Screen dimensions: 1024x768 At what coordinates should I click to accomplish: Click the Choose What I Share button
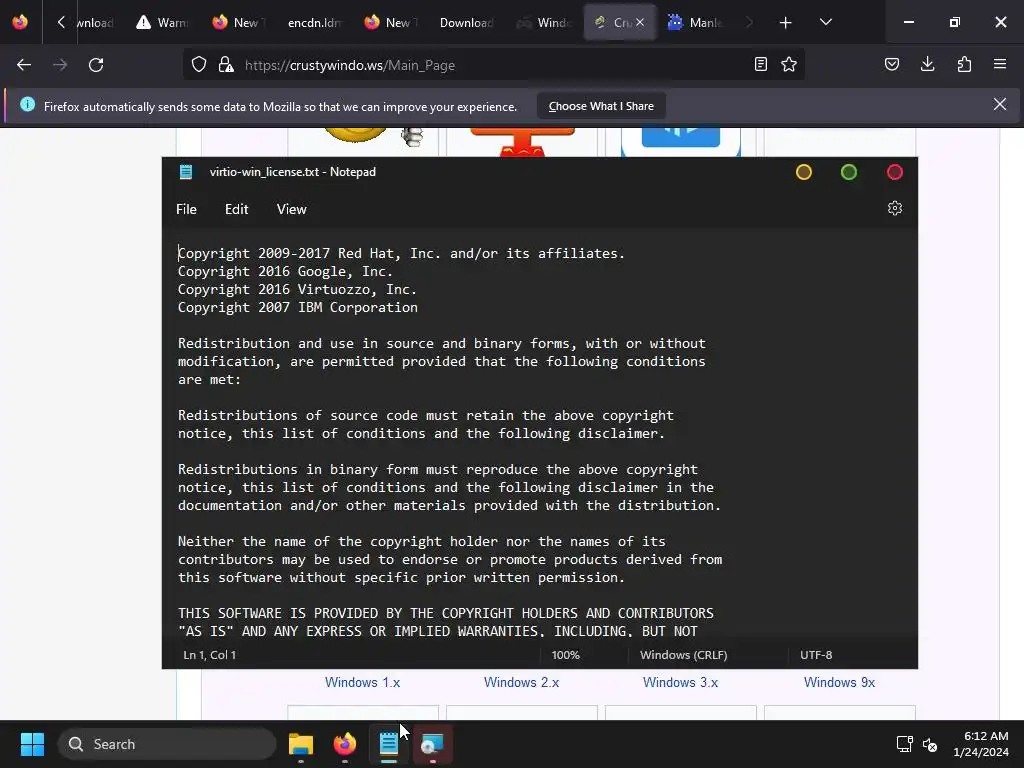coord(601,106)
